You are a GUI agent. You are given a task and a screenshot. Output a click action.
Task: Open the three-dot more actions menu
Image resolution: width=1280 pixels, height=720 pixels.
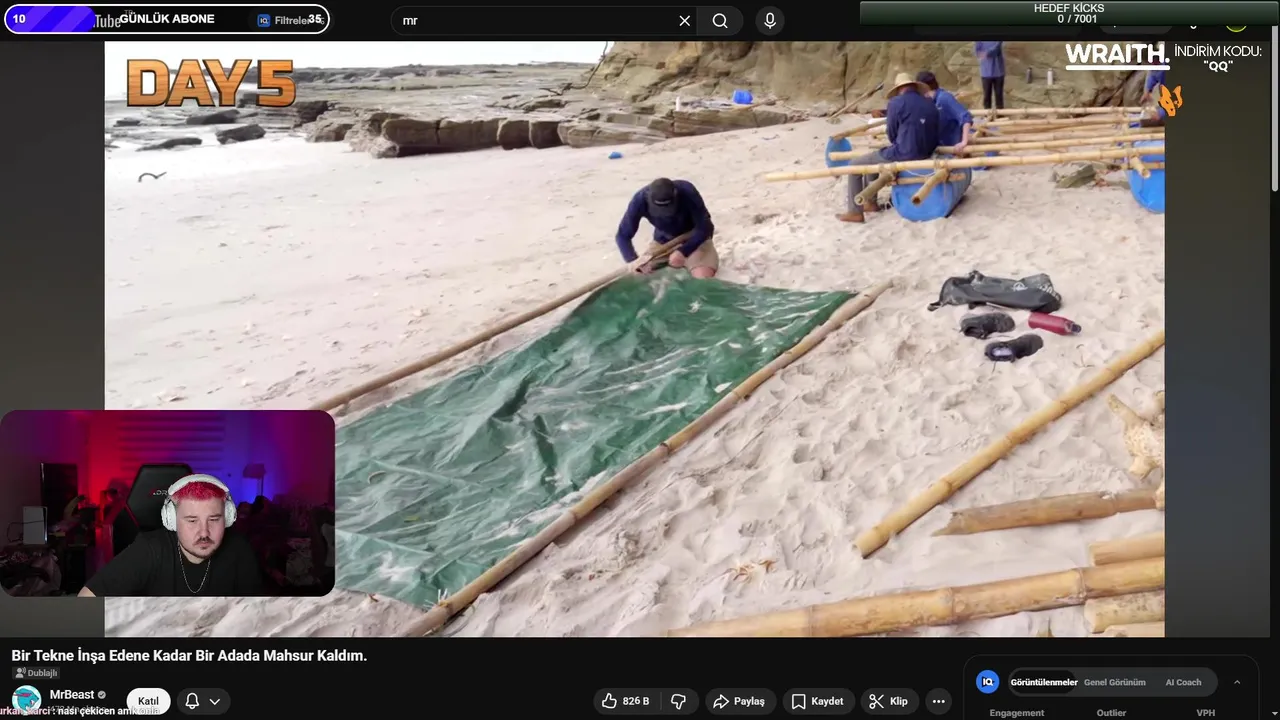(938, 701)
